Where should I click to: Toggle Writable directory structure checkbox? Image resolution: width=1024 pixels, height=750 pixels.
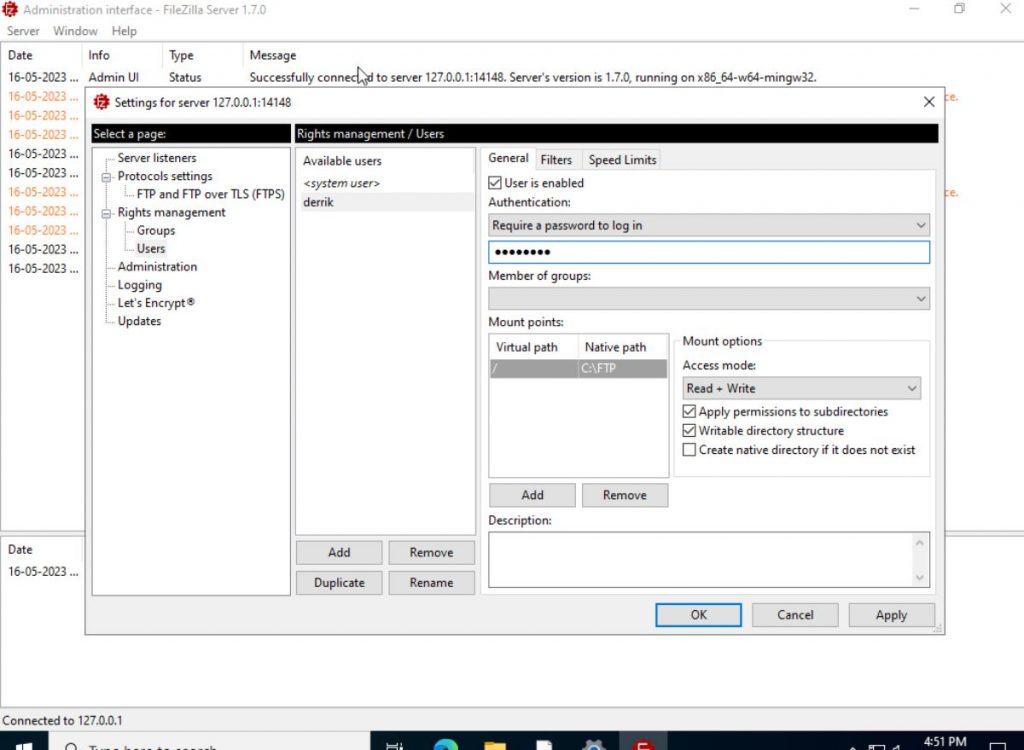689,431
